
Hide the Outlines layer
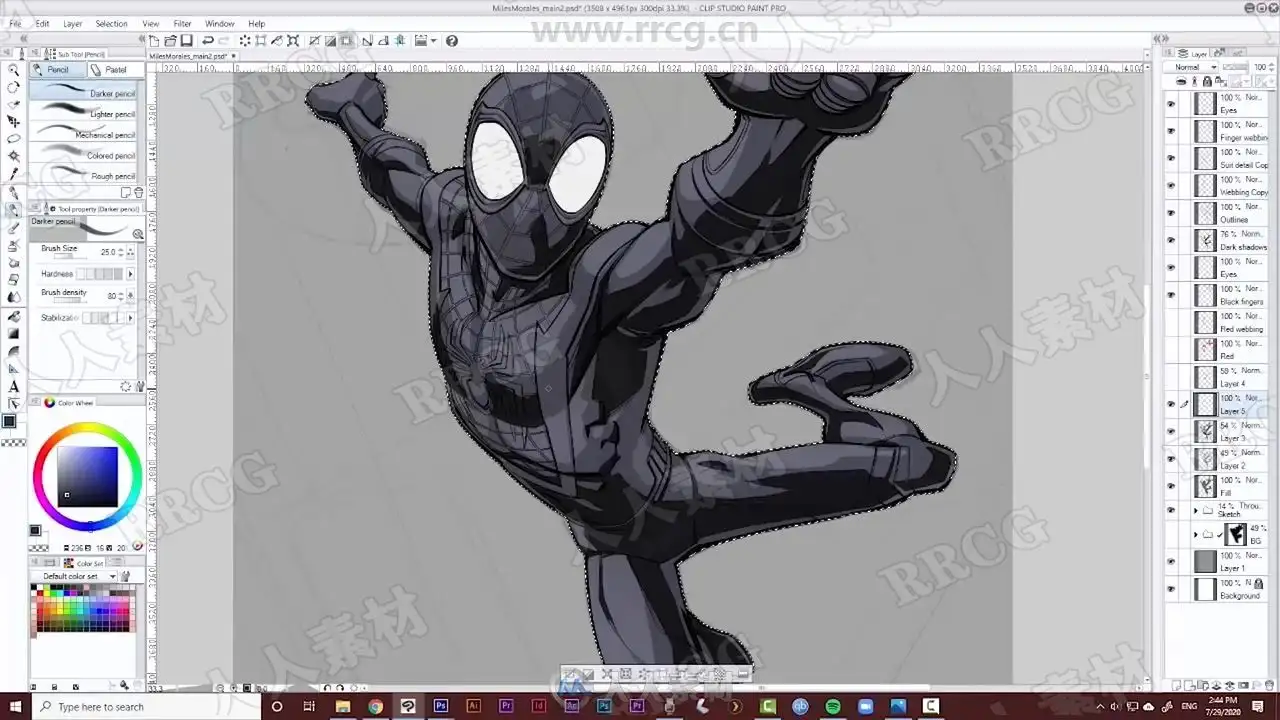pos(1171,213)
